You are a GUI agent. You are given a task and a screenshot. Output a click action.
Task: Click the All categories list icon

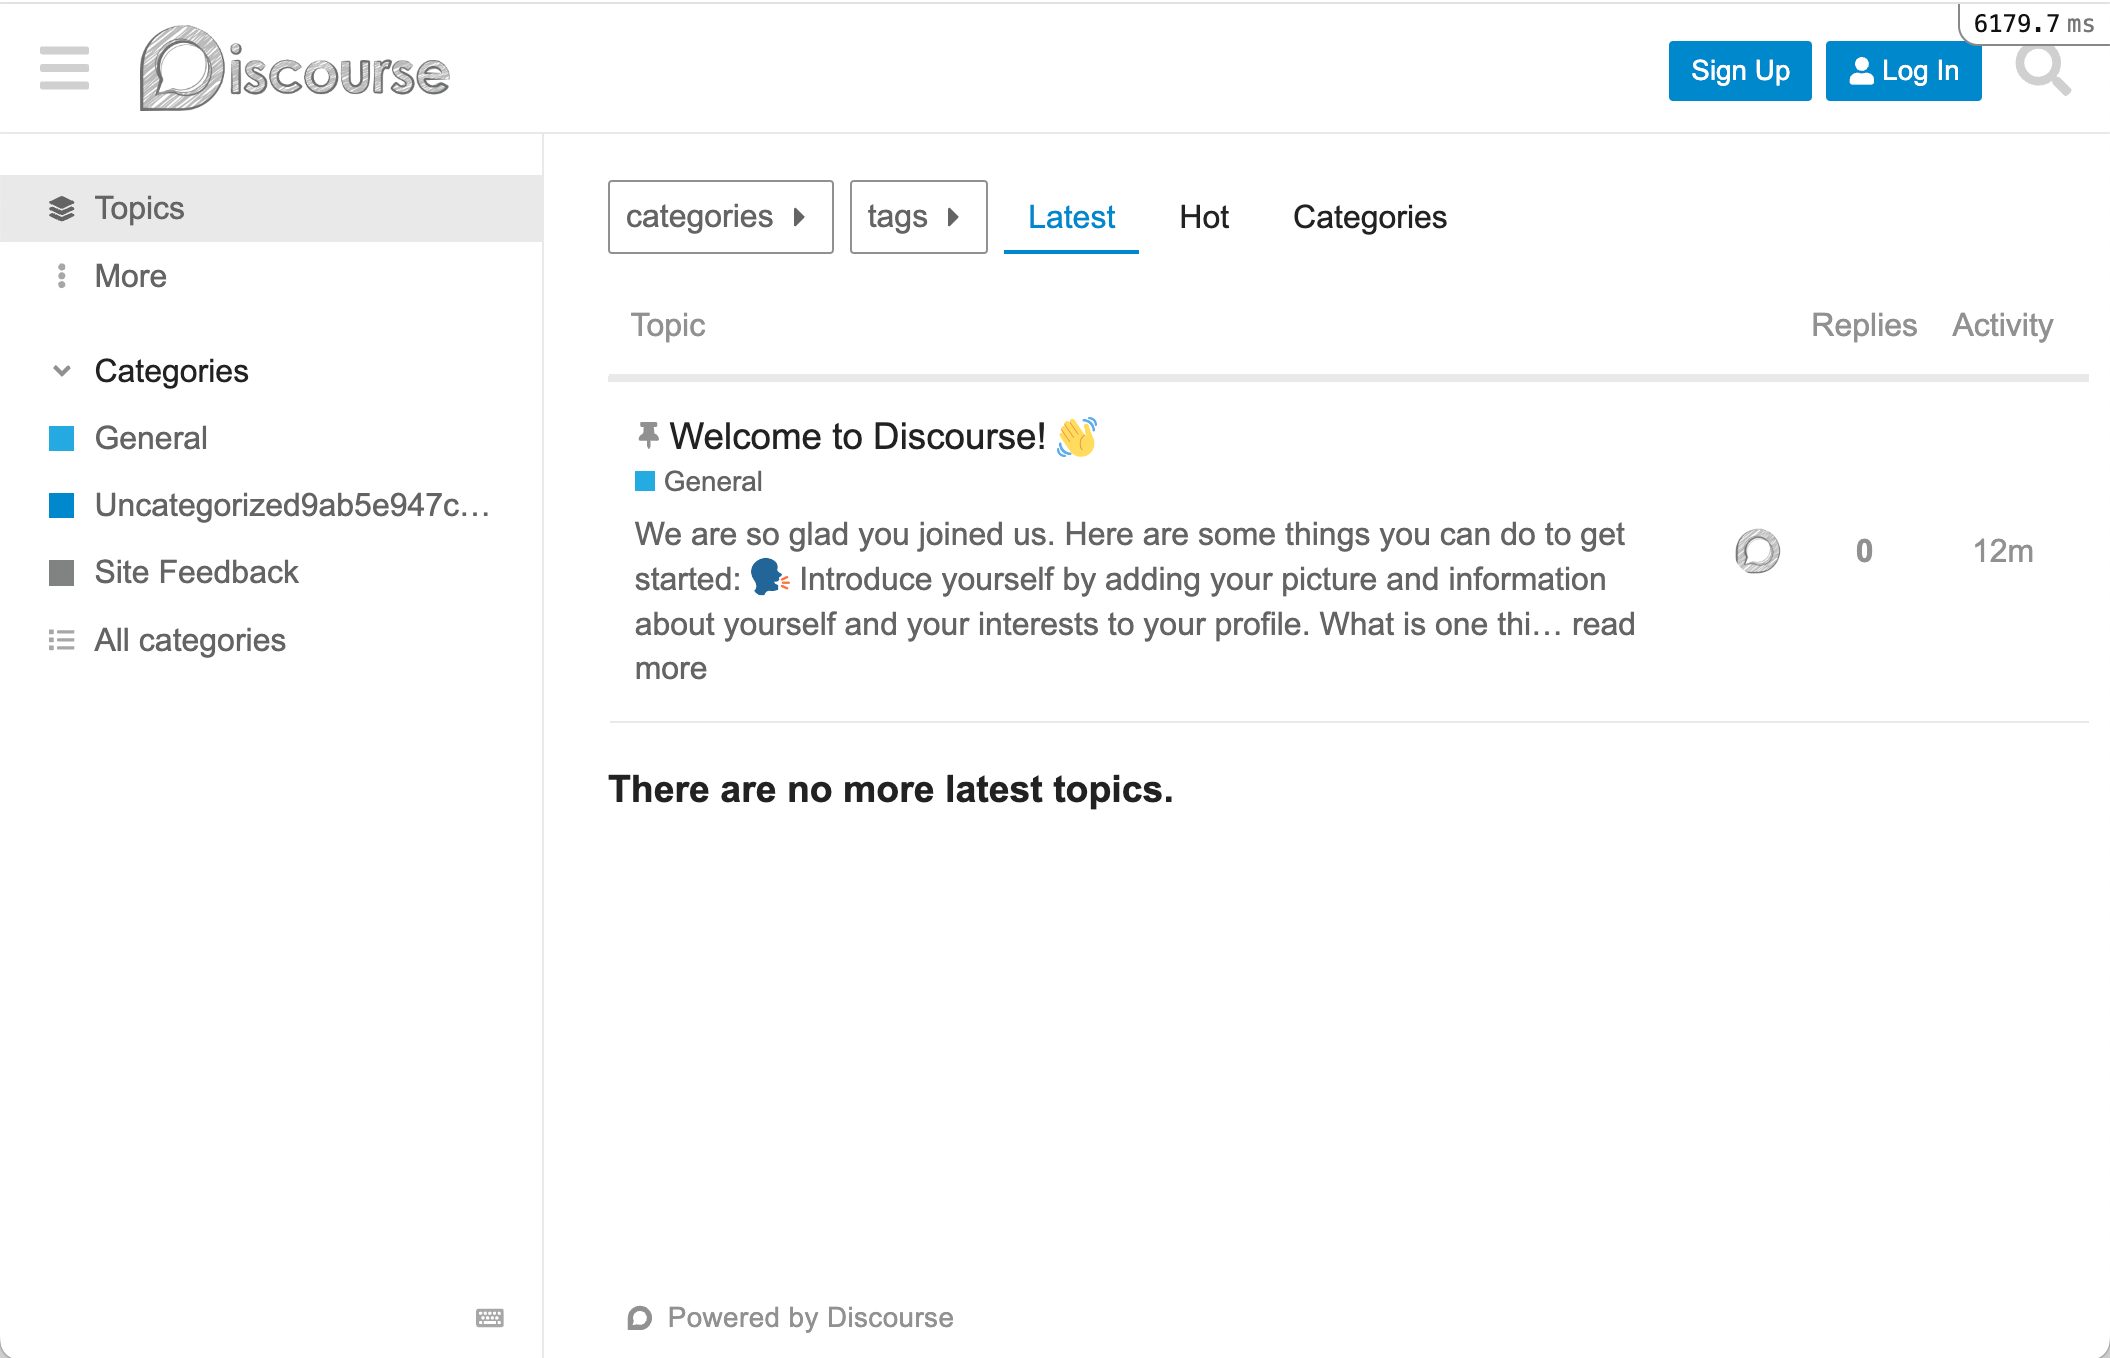coord(62,640)
